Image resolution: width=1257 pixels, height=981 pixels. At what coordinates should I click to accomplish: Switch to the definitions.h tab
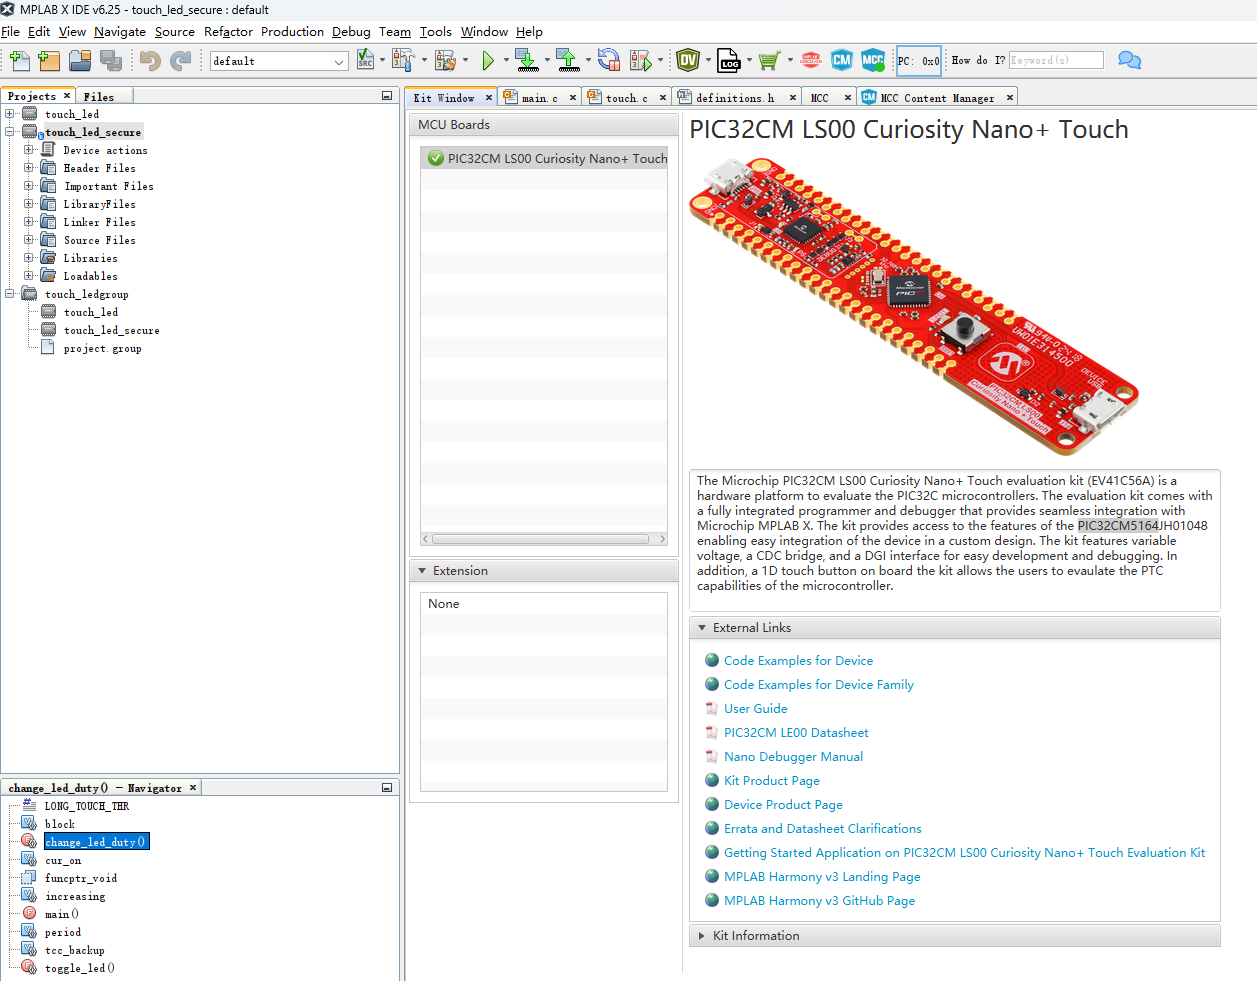[735, 98]
